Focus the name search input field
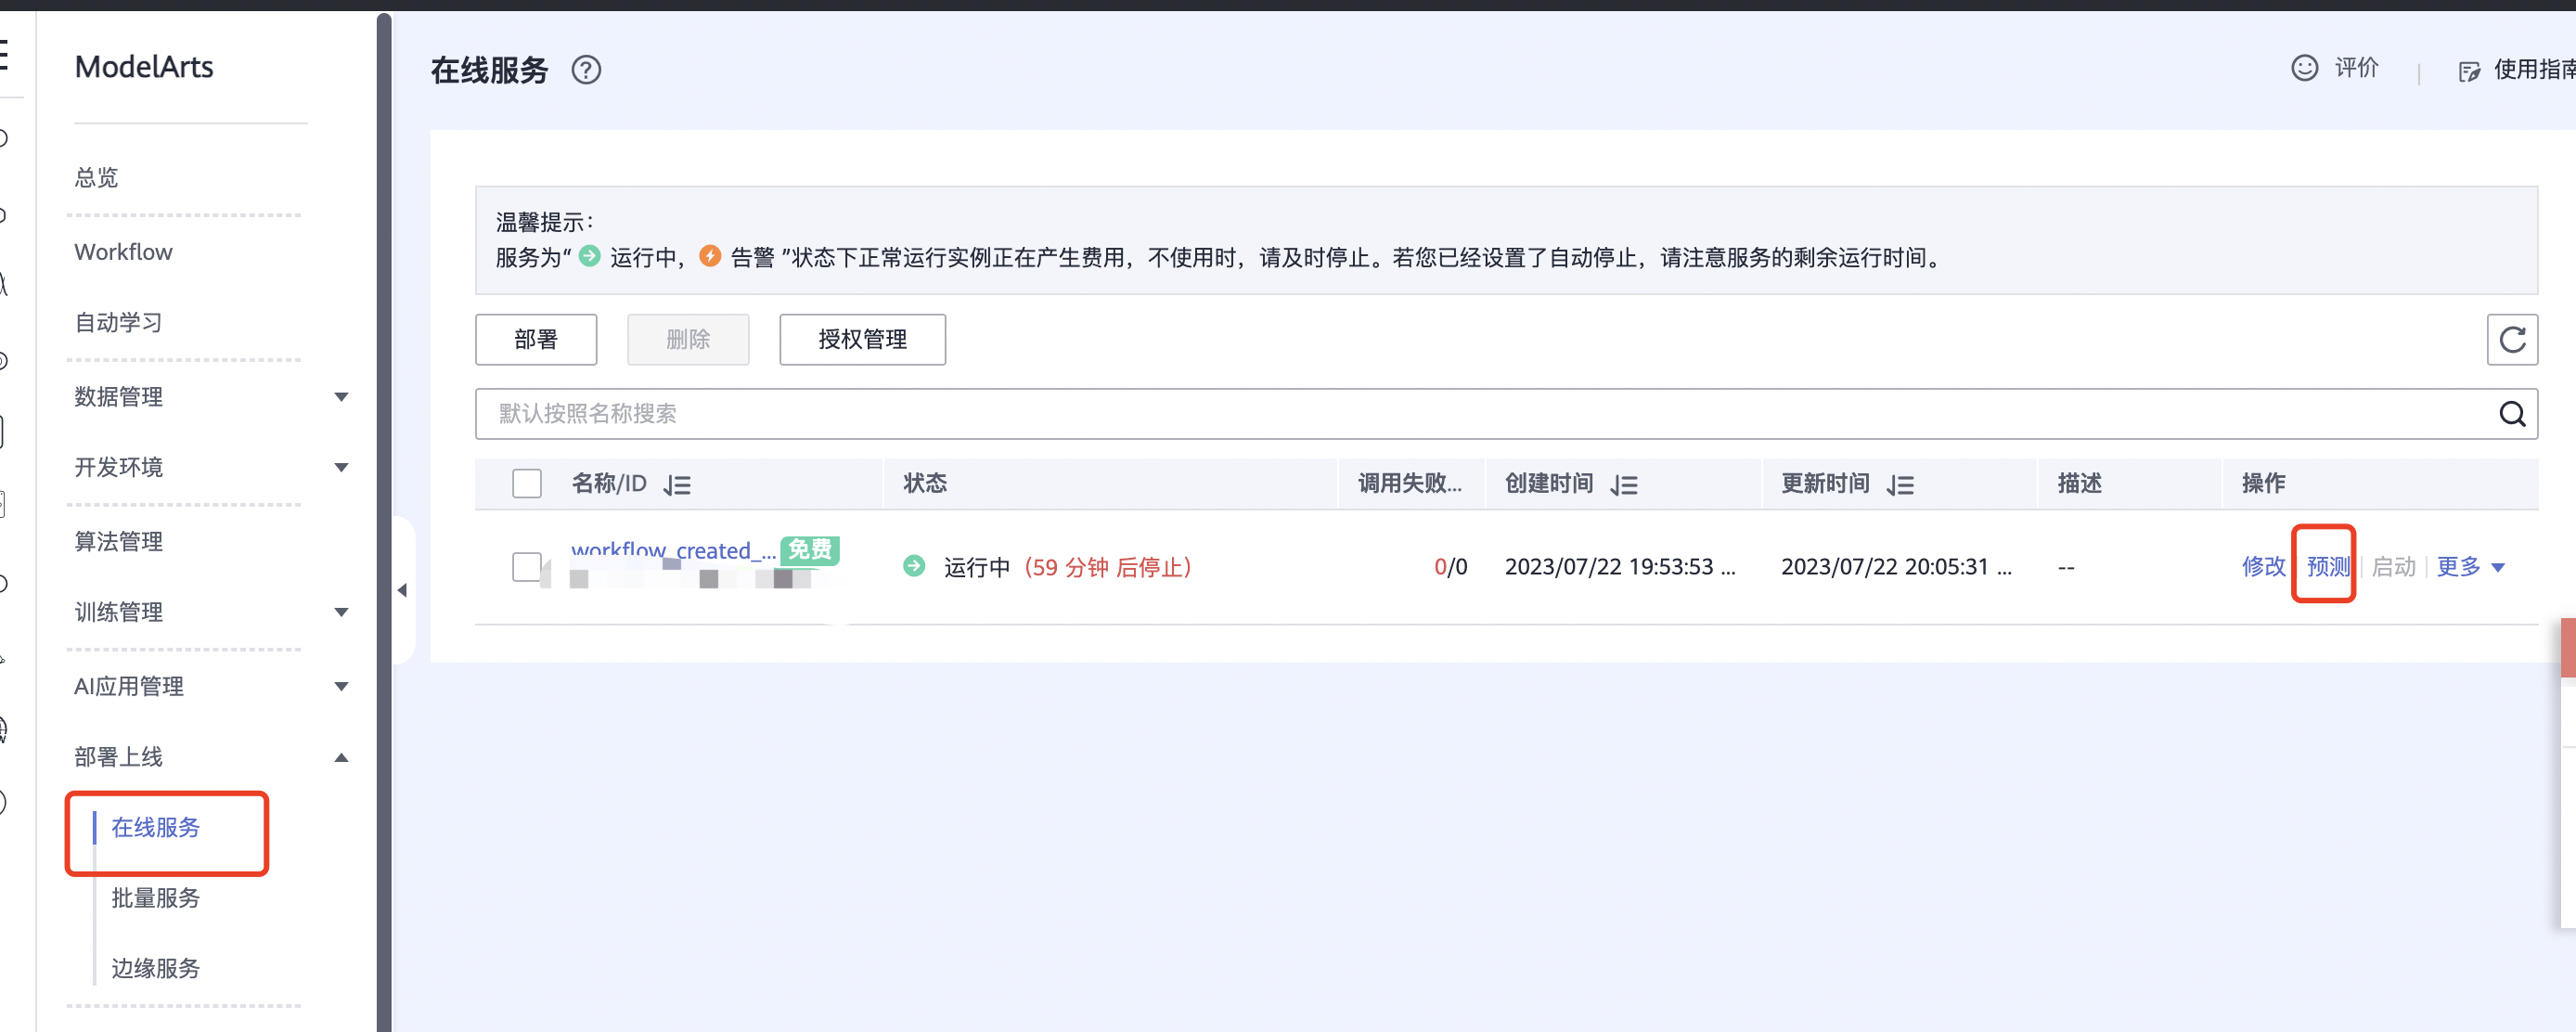 click(1400, 414)
